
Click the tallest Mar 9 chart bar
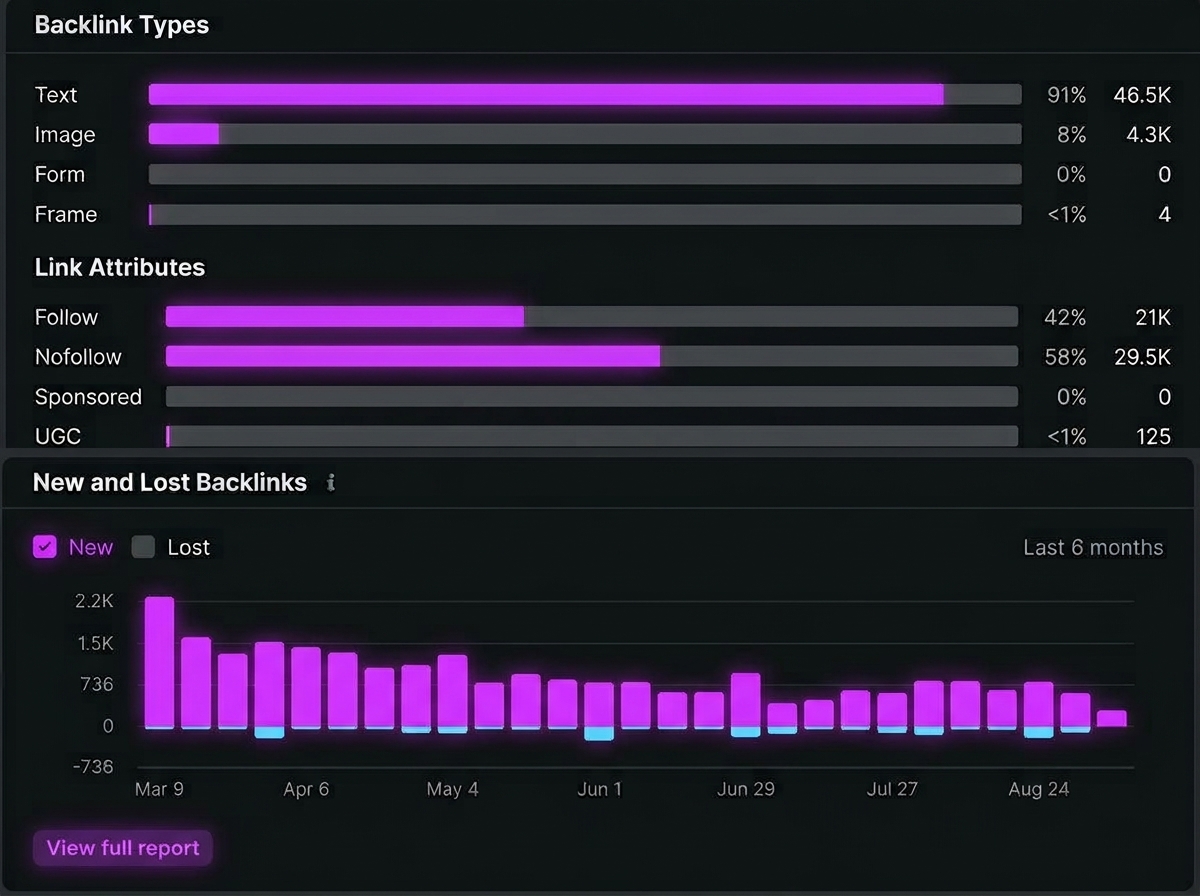160,662
